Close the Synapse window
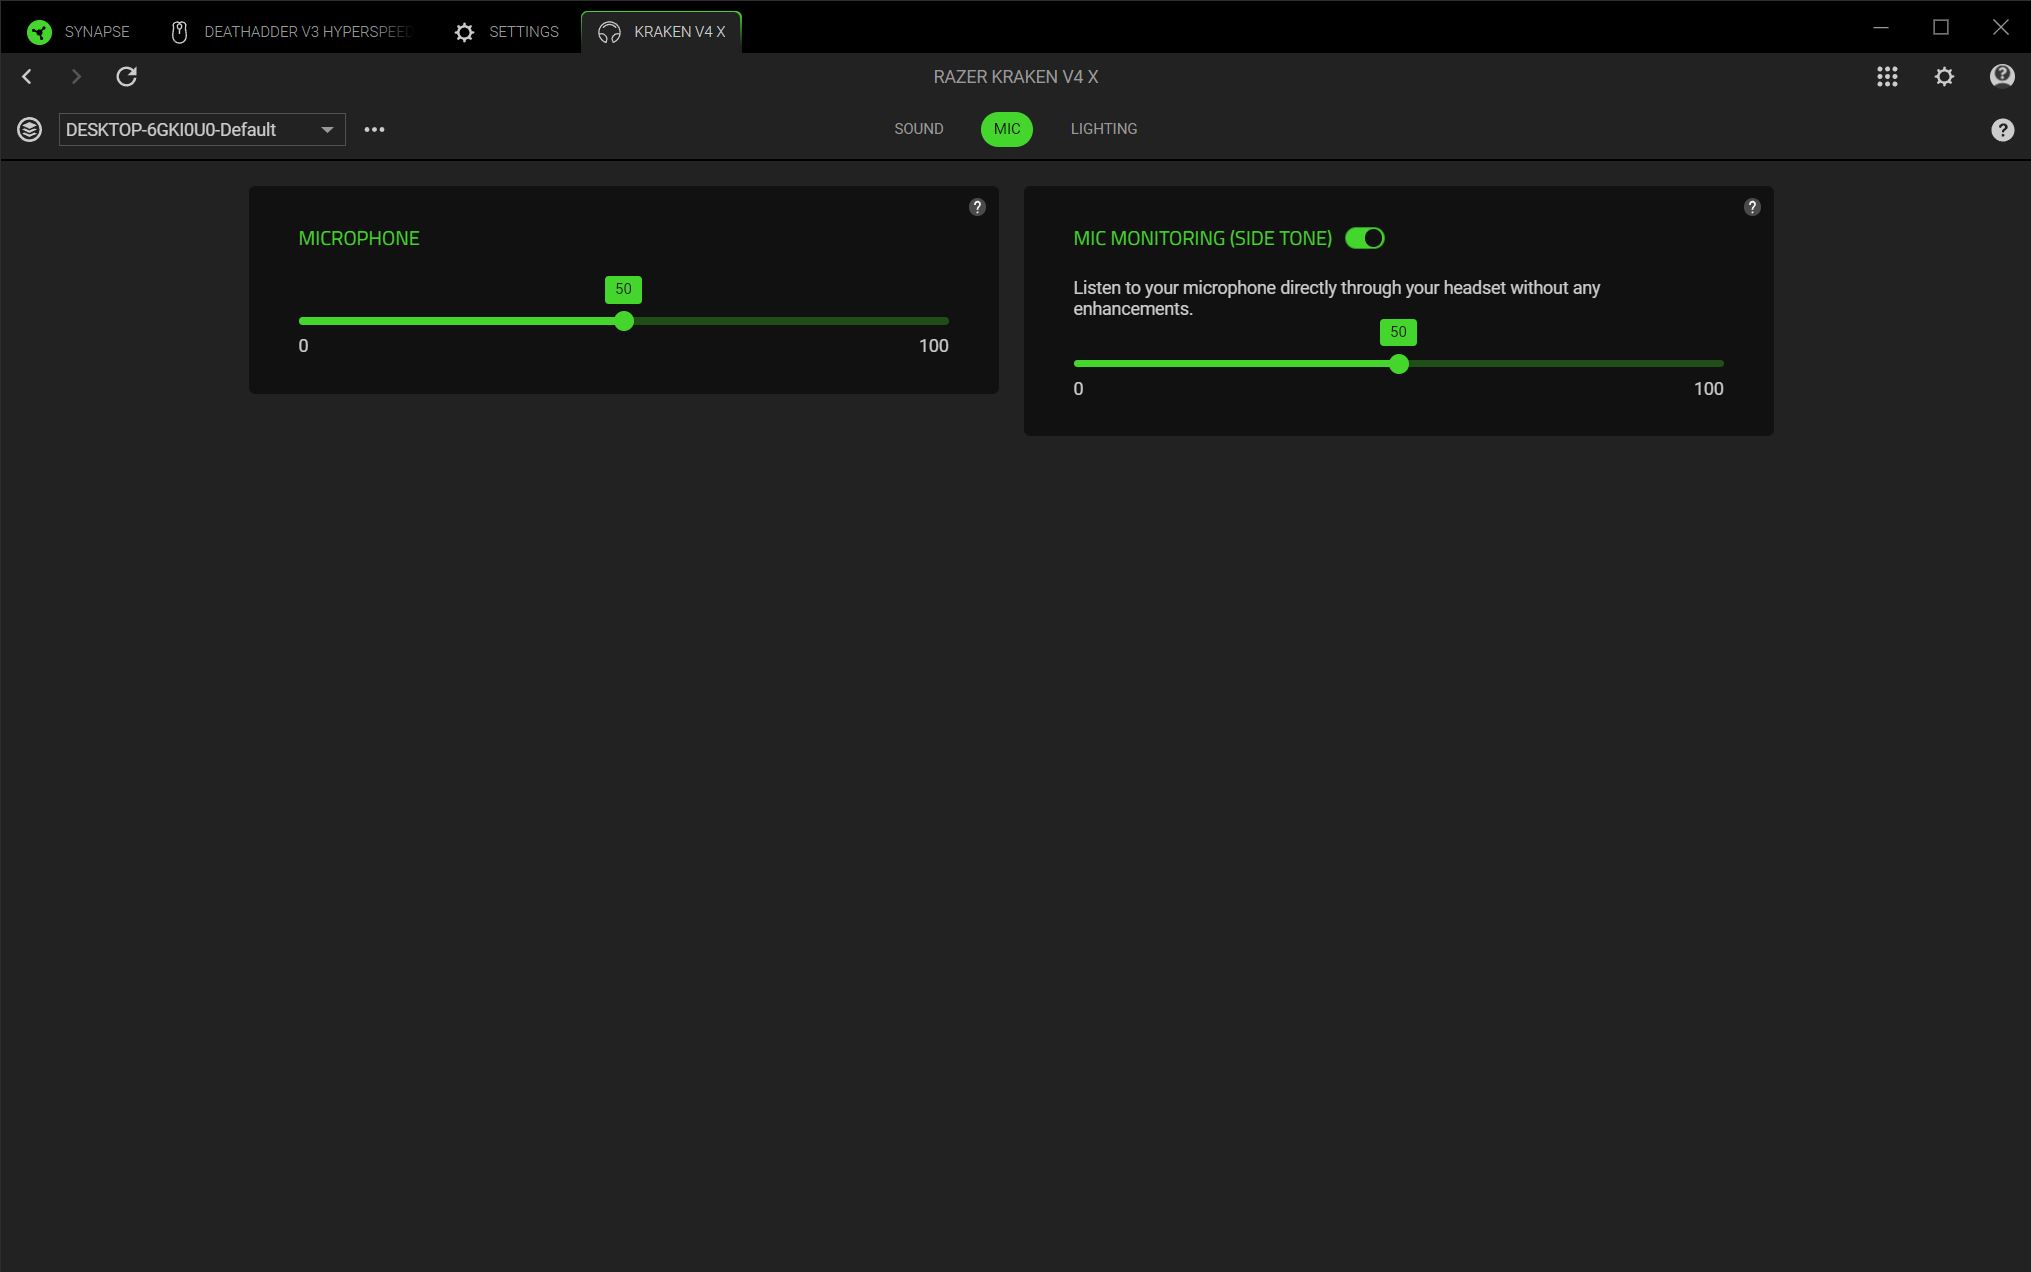2031x1272 pixels. tap(2001, 27)
